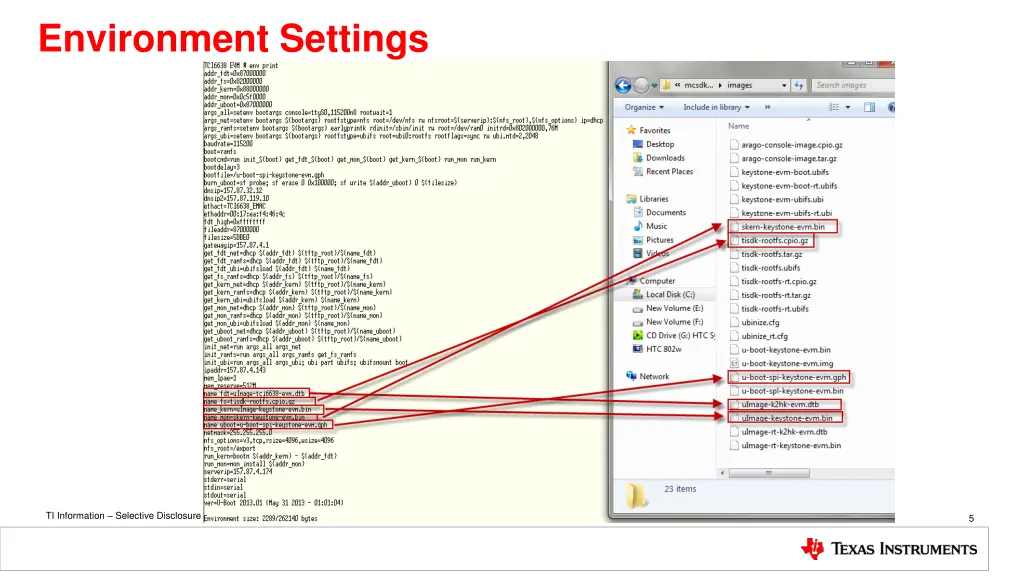The width and height of the screenshot is (1024, 576).
Task: Select file tisdk-rootfs.ubifs
Action: coord(771,268)
